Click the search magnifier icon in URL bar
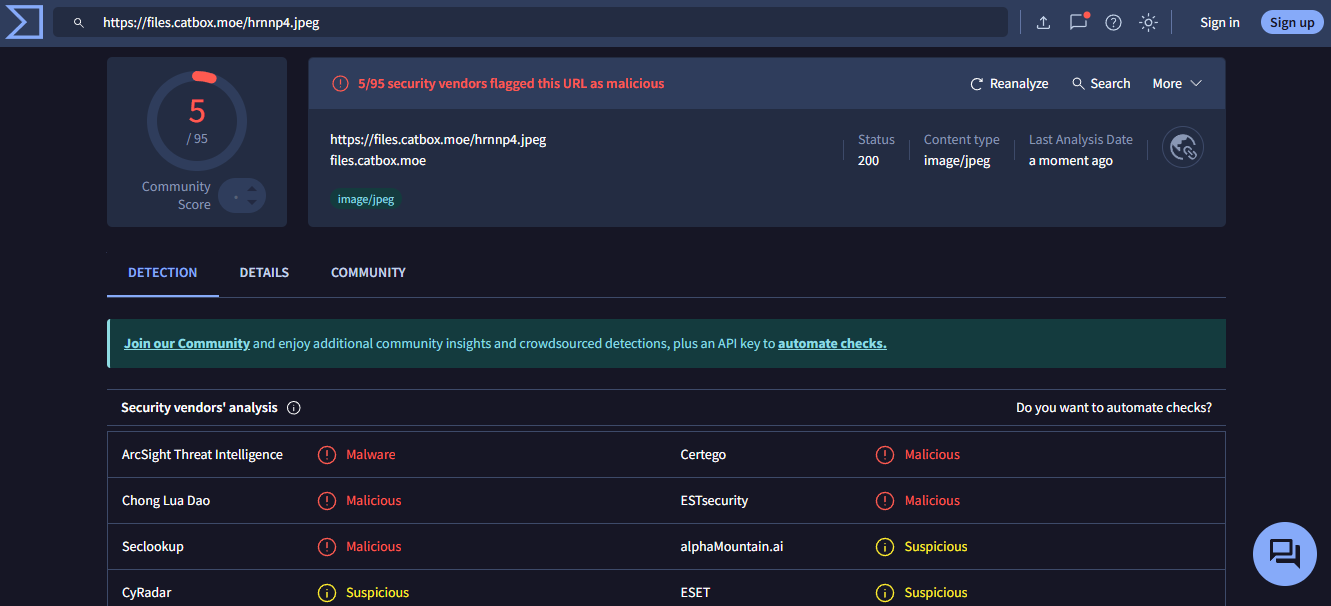 (79, 22)
